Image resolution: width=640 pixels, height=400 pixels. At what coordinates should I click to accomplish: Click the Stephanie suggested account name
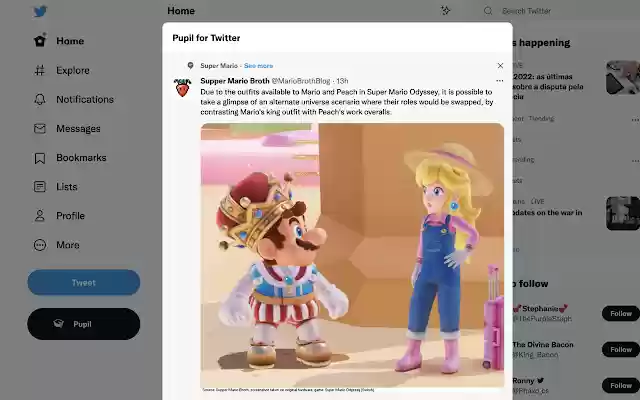pos(540,309)
